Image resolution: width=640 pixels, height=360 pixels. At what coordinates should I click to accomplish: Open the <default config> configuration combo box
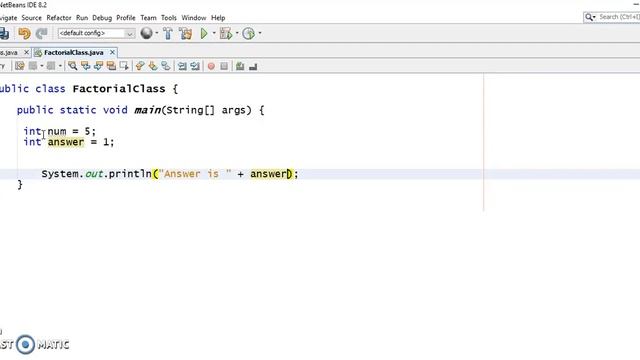(96, 33)
